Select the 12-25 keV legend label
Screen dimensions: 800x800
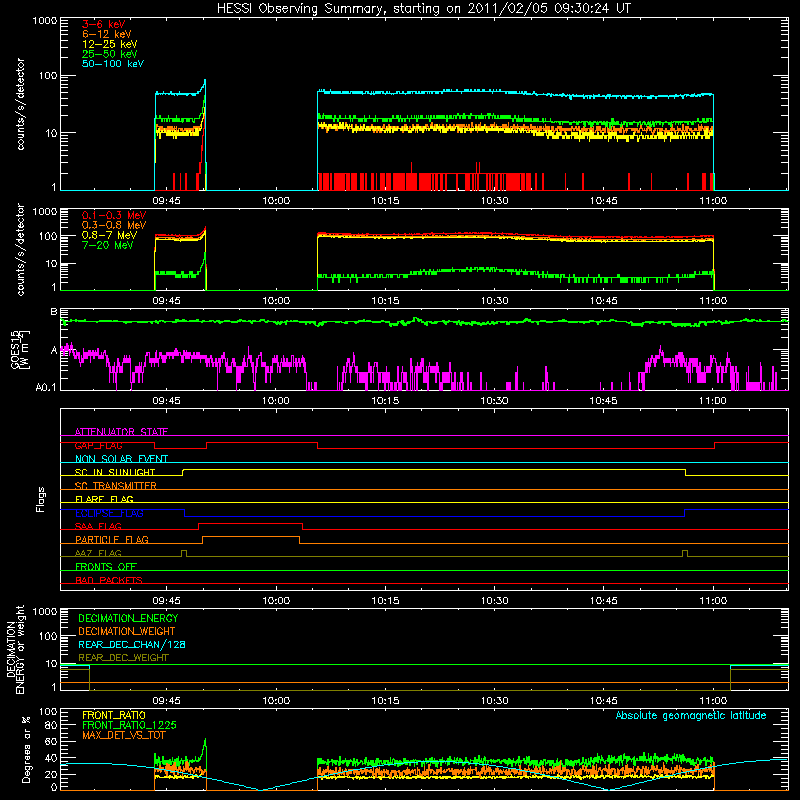click(110, 44)
